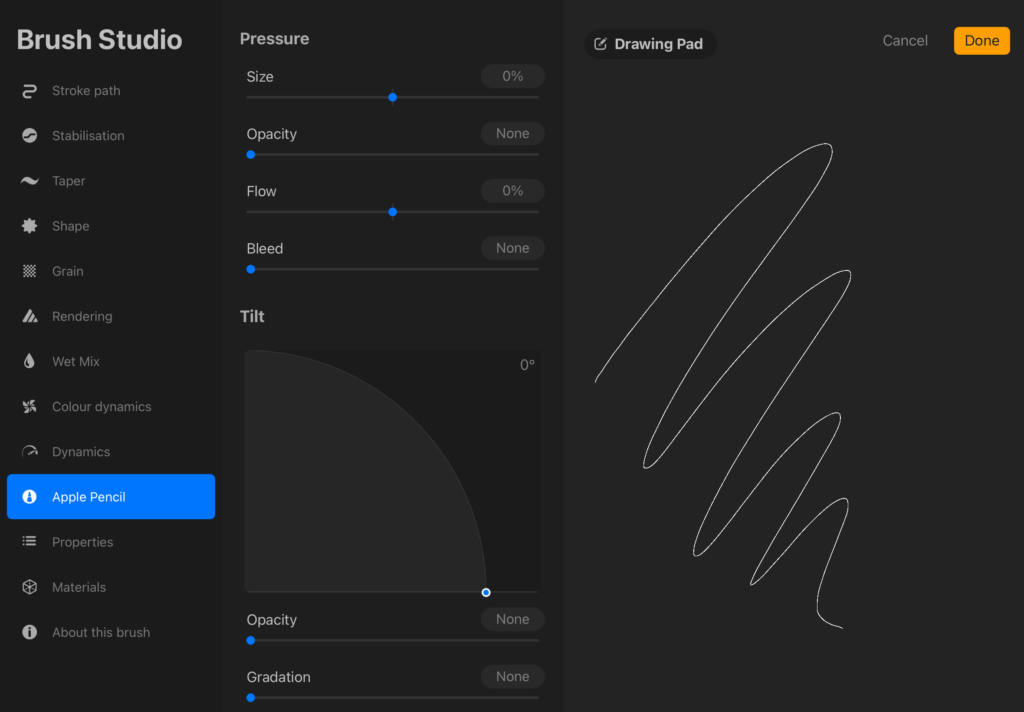Click the Shape starburst icon
The width and height of the screenshot is (1024, 712).
tap(29, 226)
